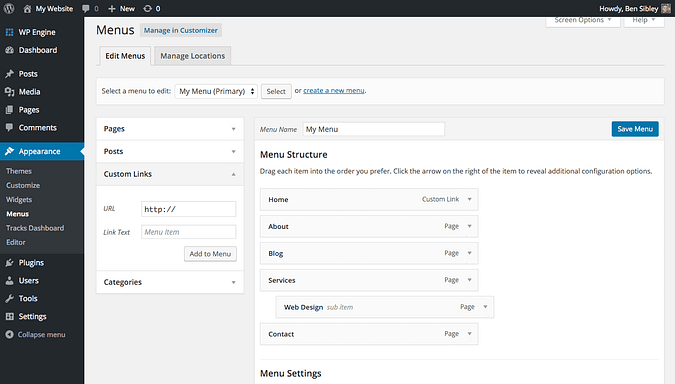Open Tracks Dashboard submenu item
The height and width of the screenshot is (384, 675).
[x=35, y=228]
